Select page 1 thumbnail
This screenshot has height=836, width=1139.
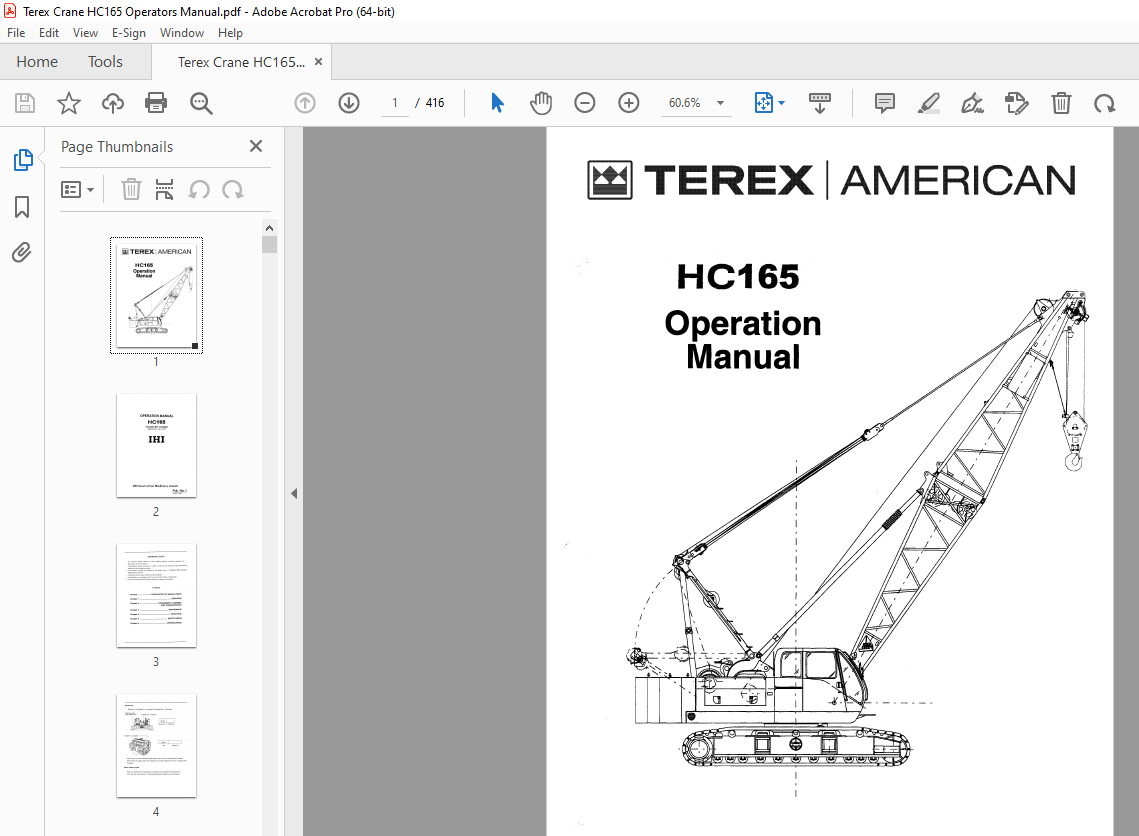pyautogui.click(x=156, y=296)
